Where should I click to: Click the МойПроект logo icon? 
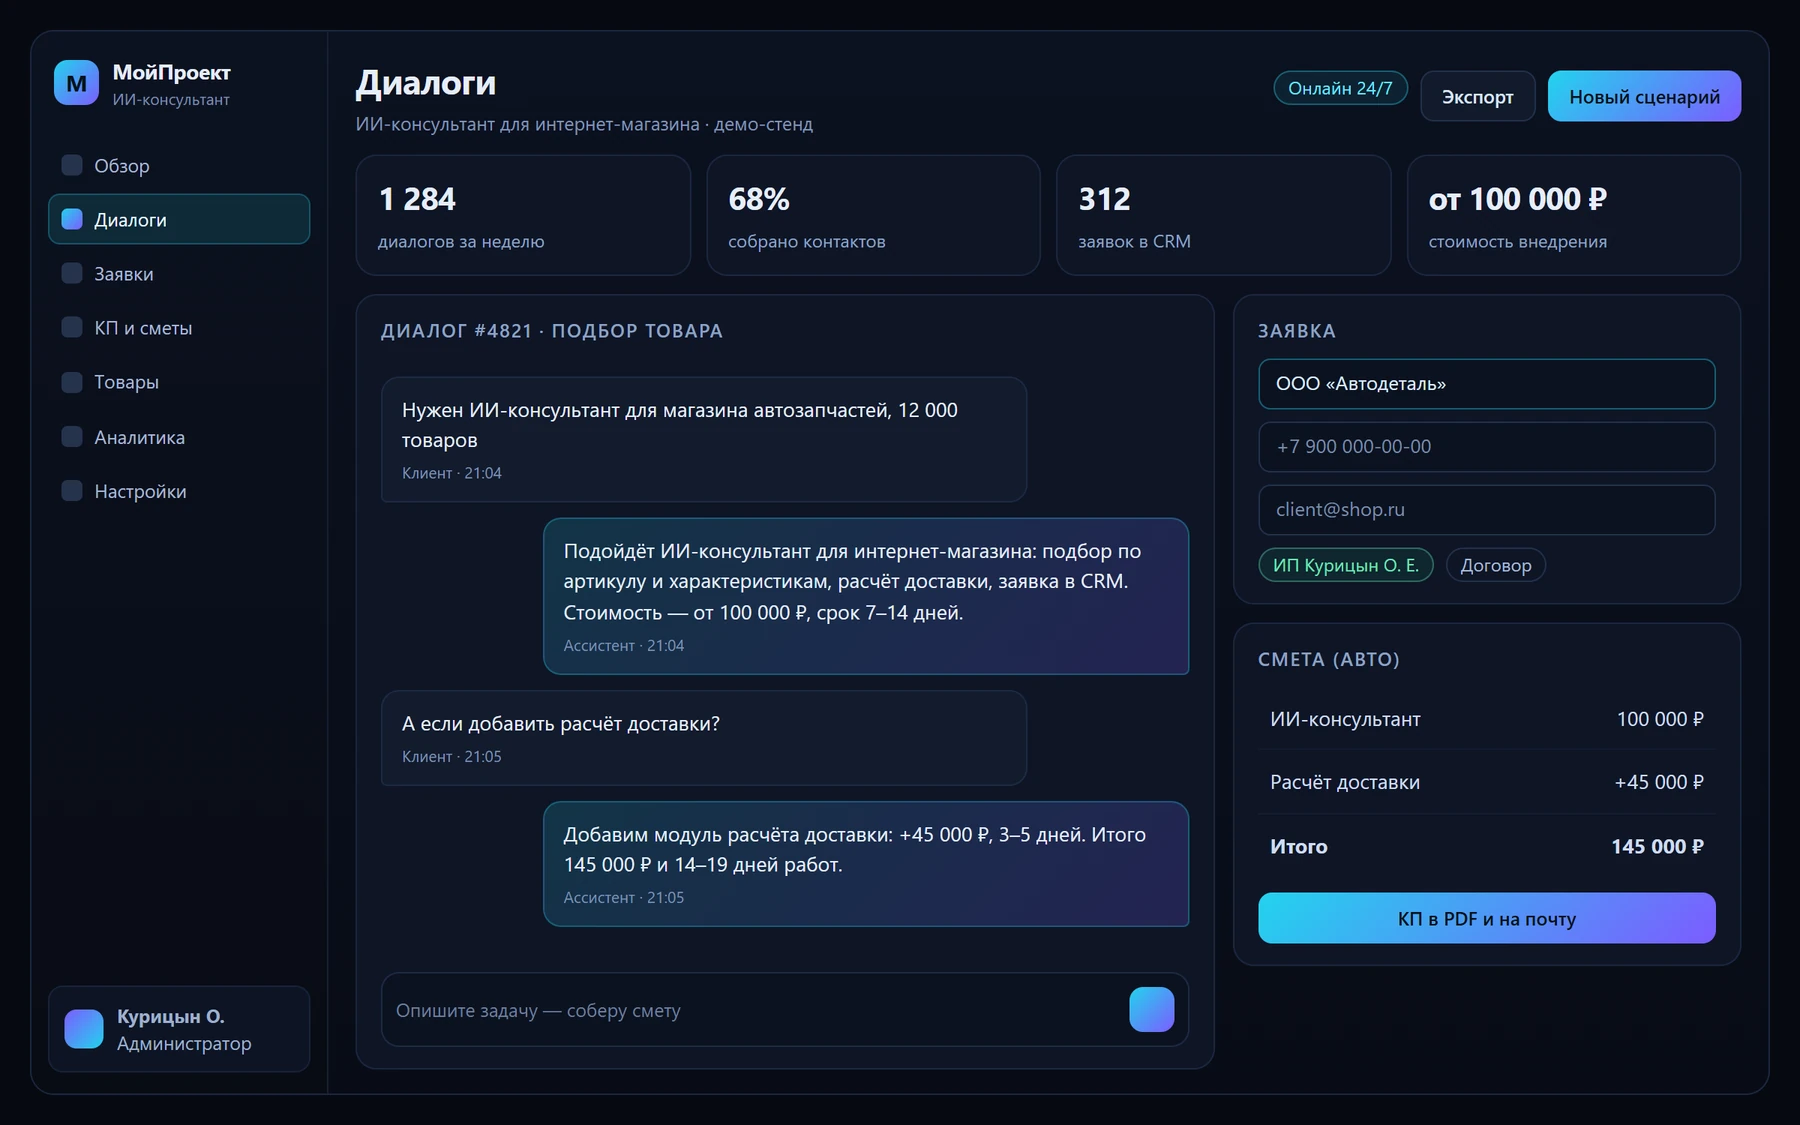[76, 83]
